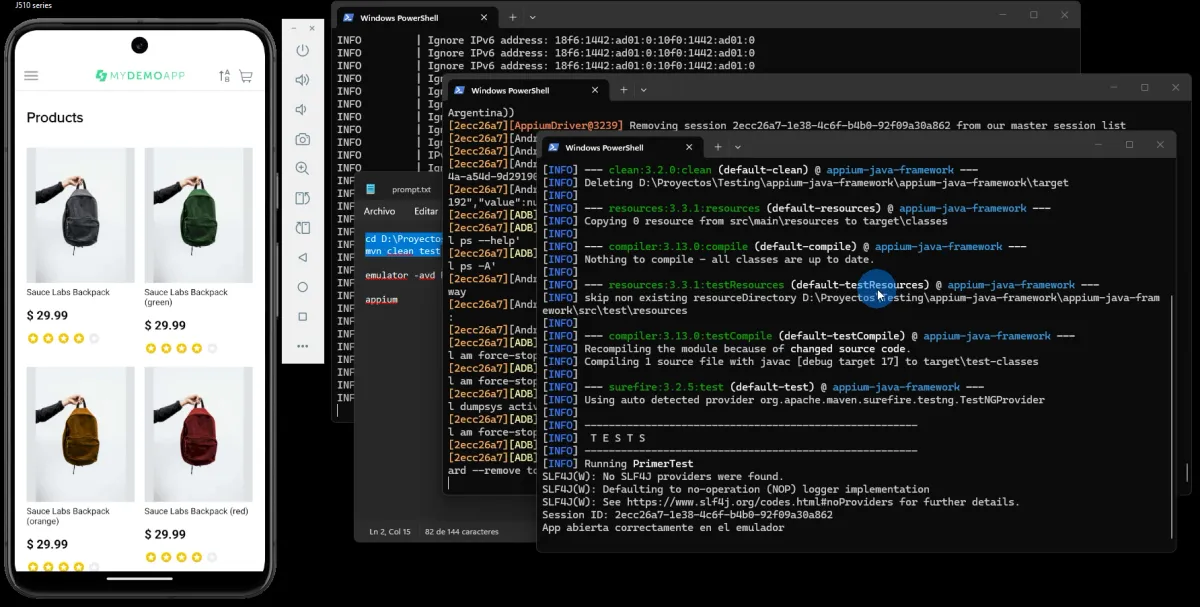Tap the 'Sauce Labs Backpack (green)' product name

186,297
